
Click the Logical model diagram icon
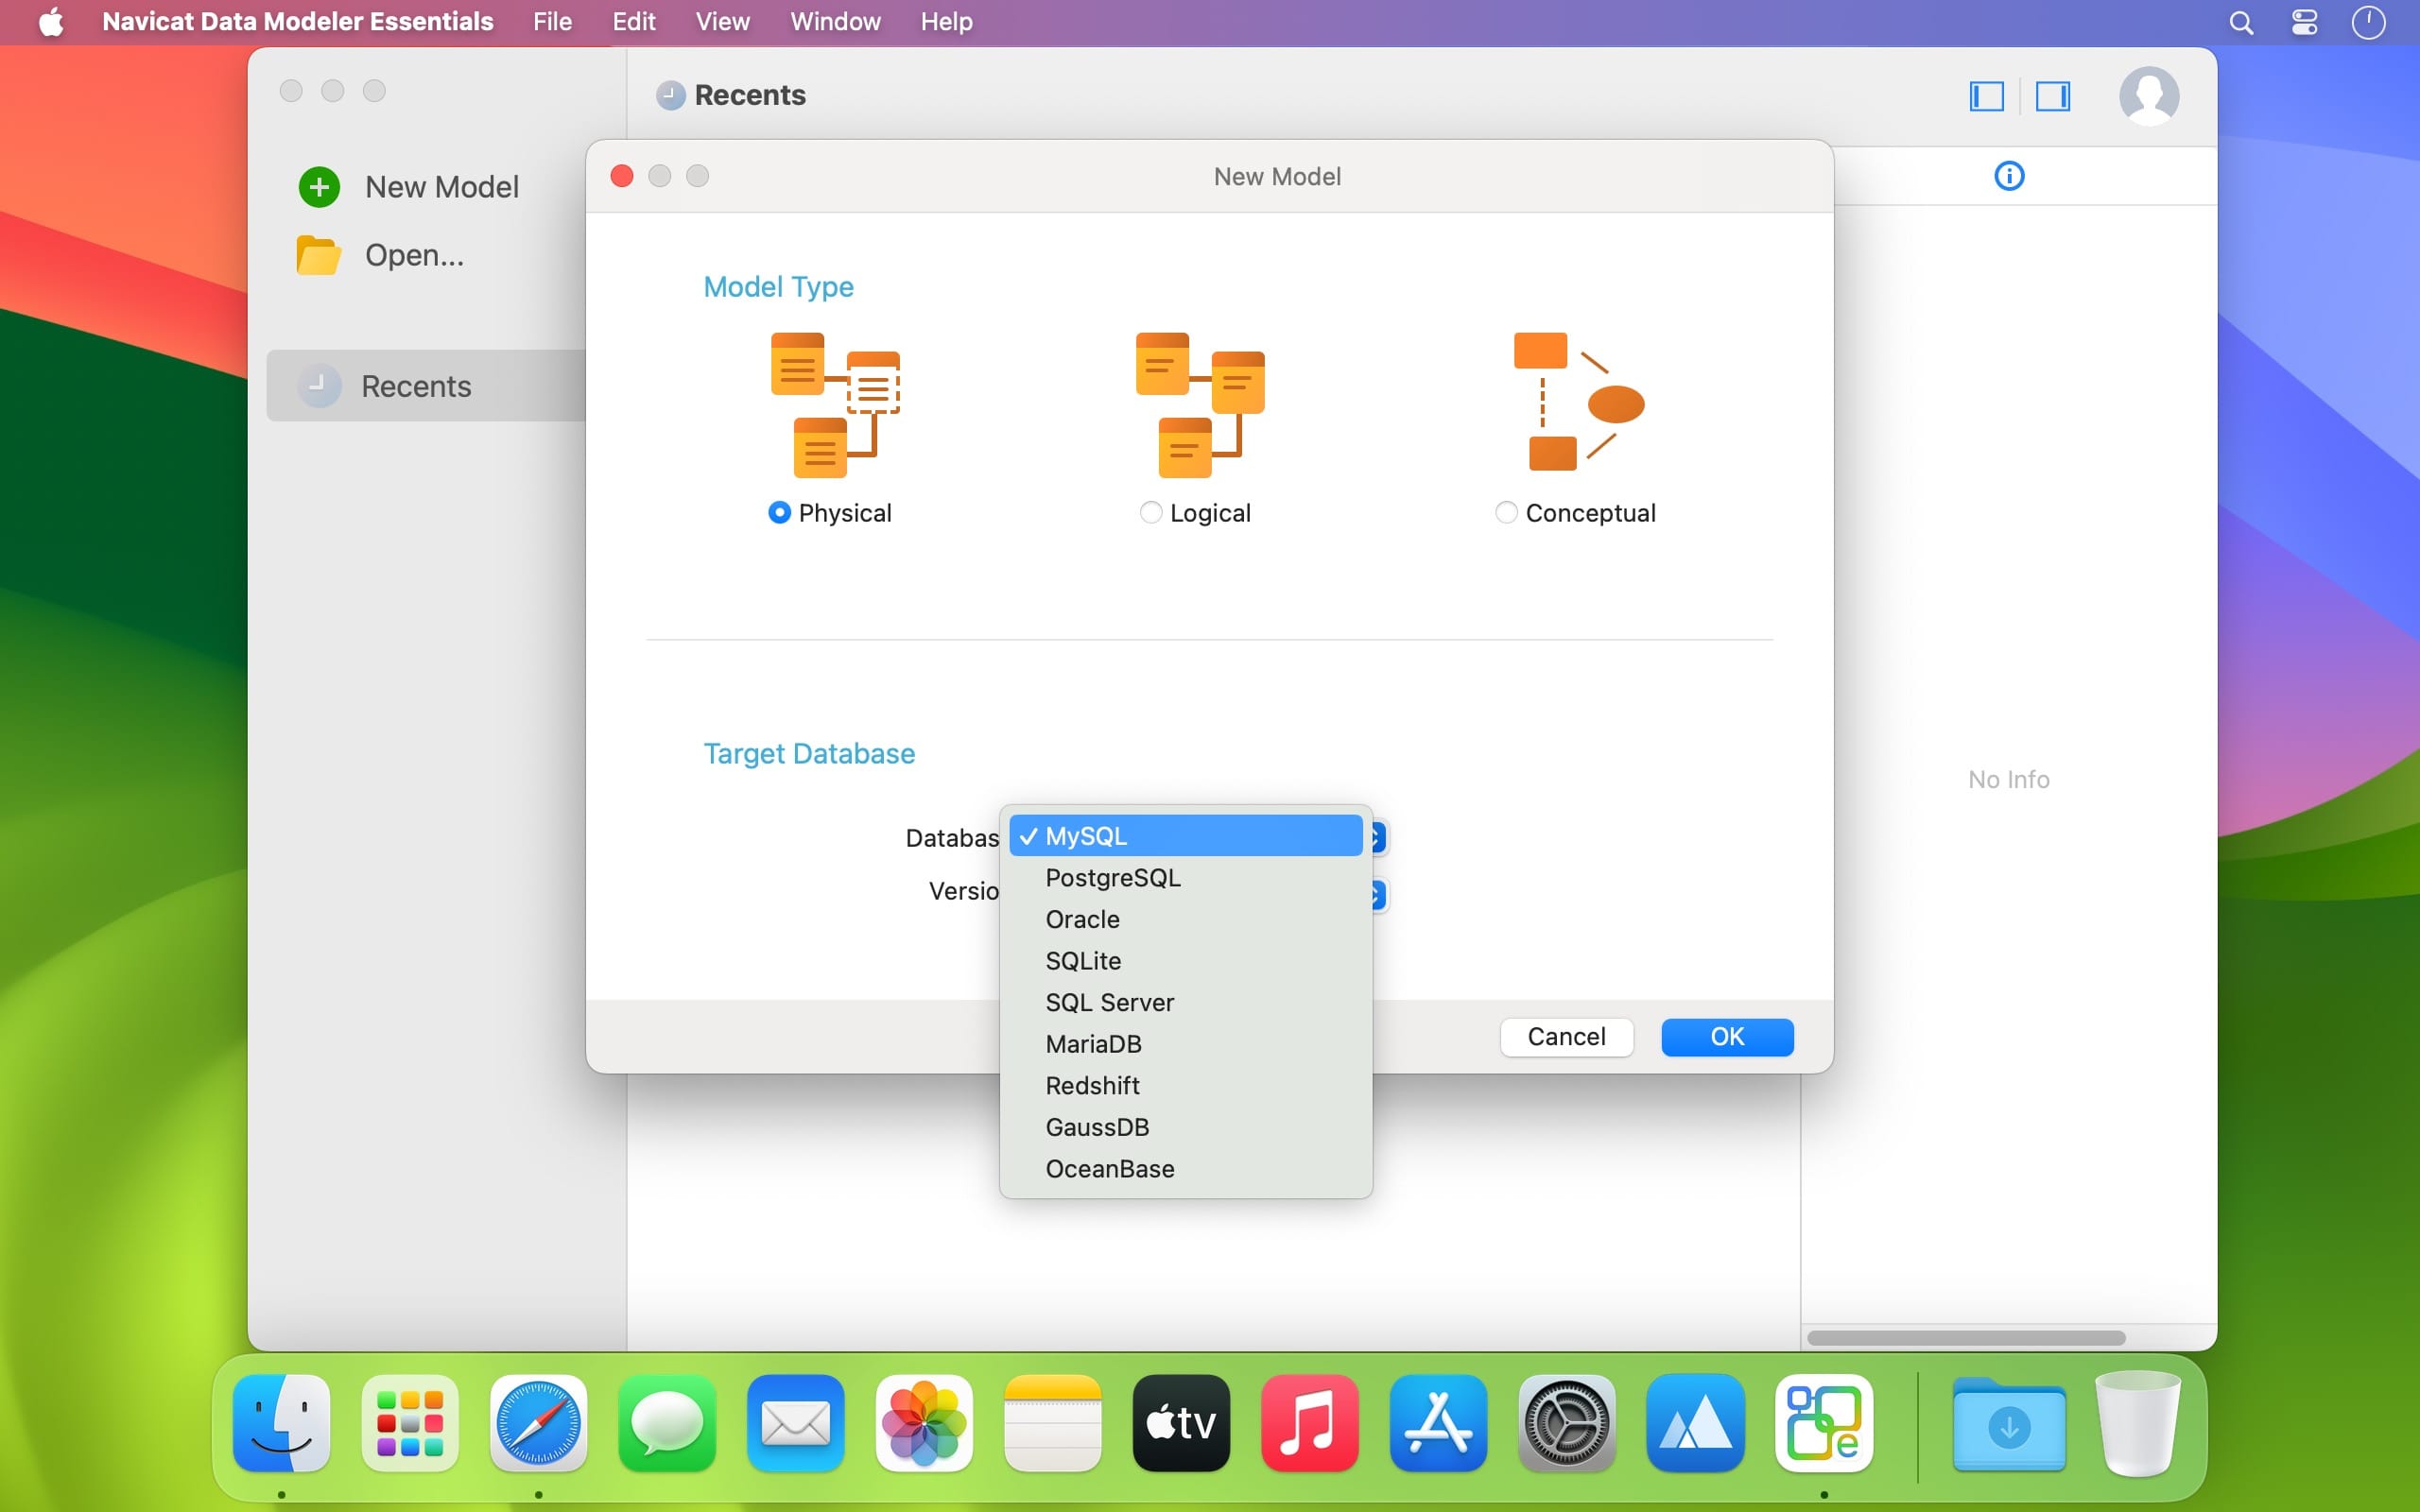[1199, 405]
